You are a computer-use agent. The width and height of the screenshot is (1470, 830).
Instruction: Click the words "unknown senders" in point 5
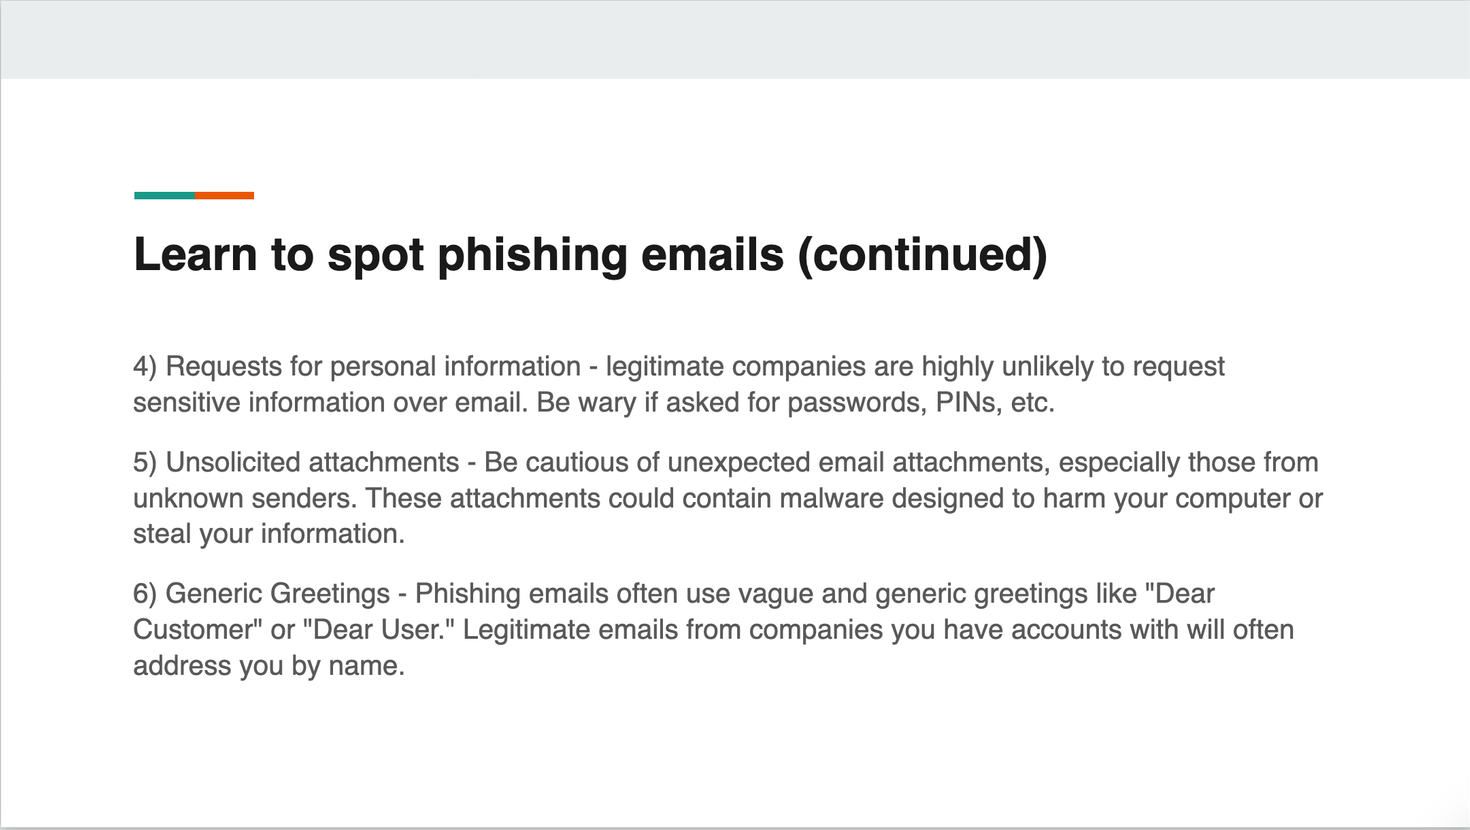coord(244,499)
